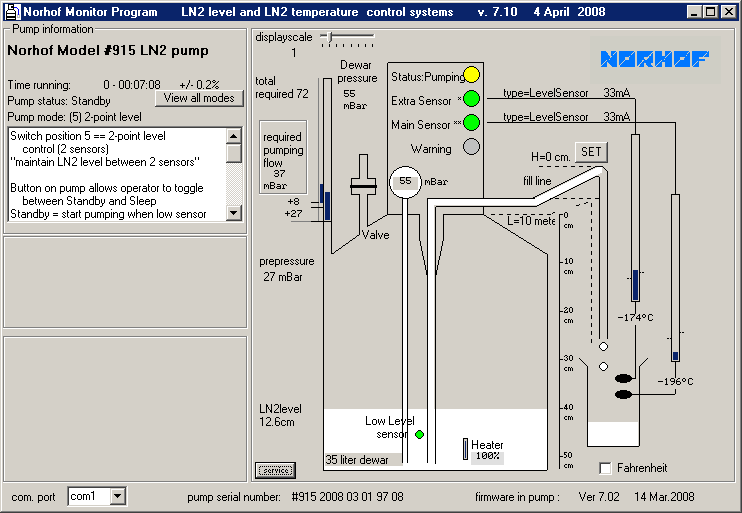Click the H=0 cm. label

point(550,157)
